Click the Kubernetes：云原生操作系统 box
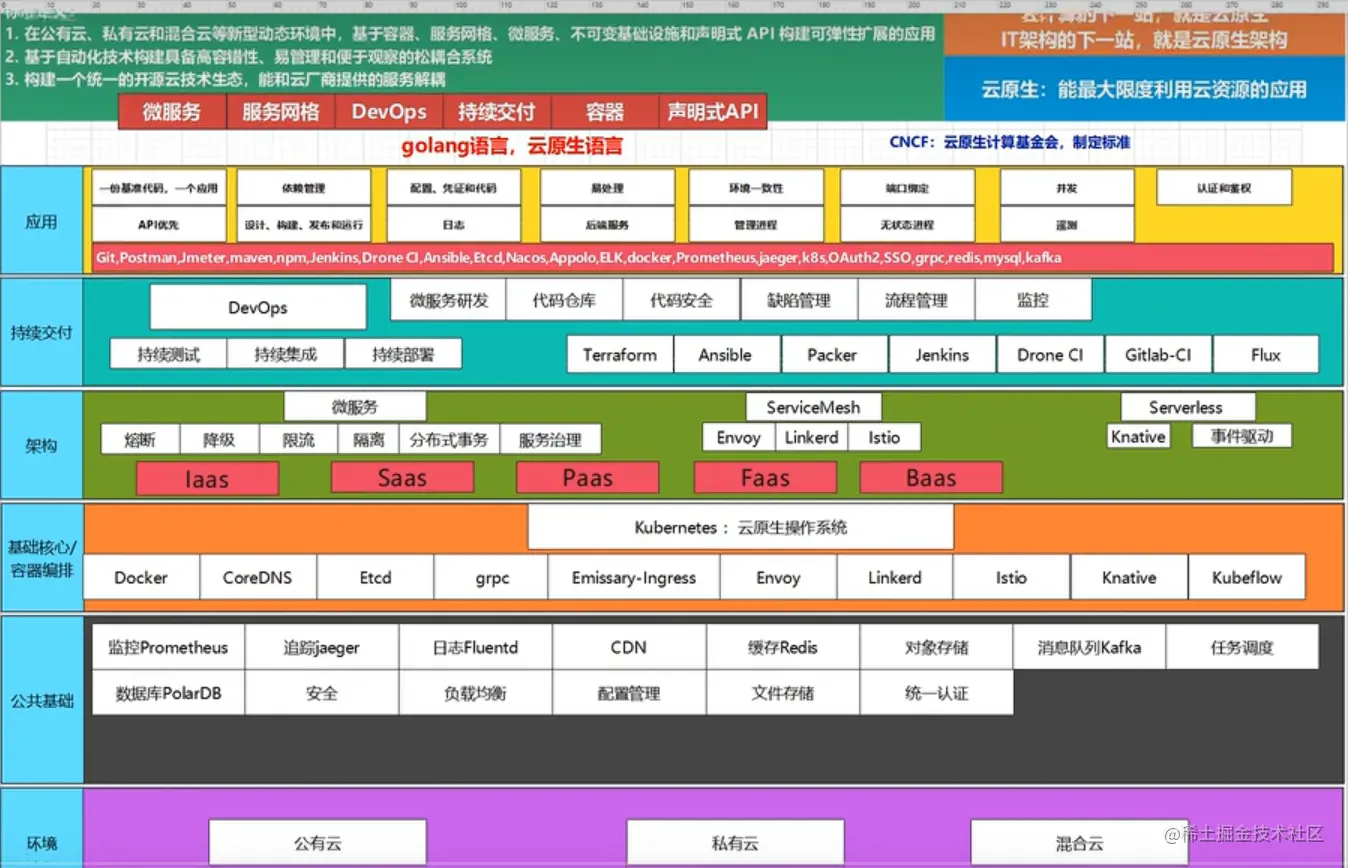 [741, 527]
